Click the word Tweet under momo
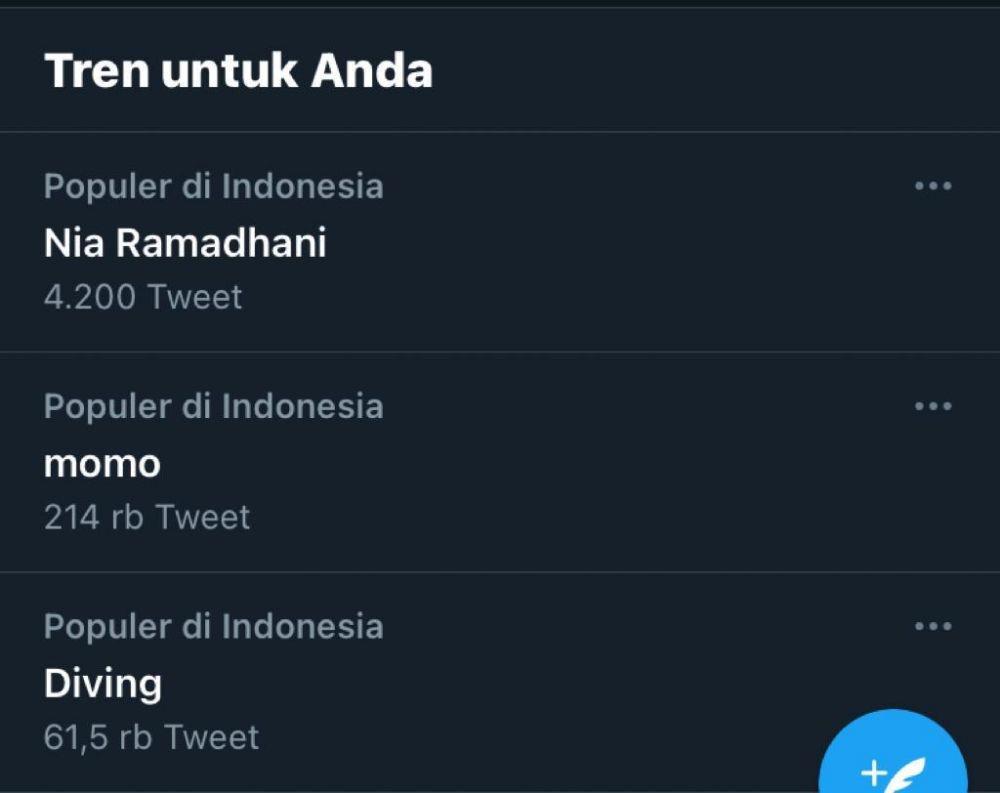The height and width of the screenshot is (793, 1000). (203, 517)
